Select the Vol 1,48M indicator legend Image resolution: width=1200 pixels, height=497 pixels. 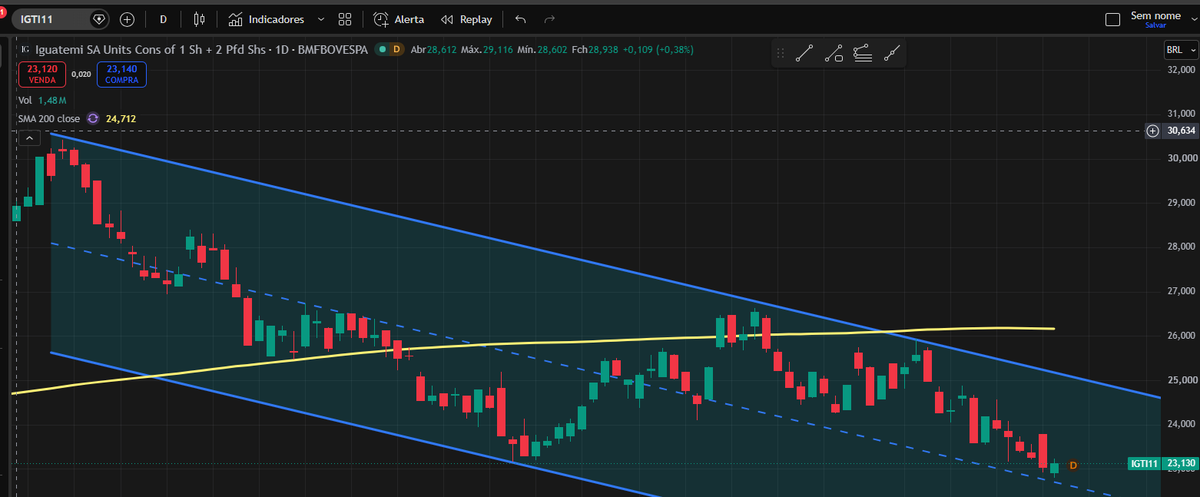click(42, 101)
